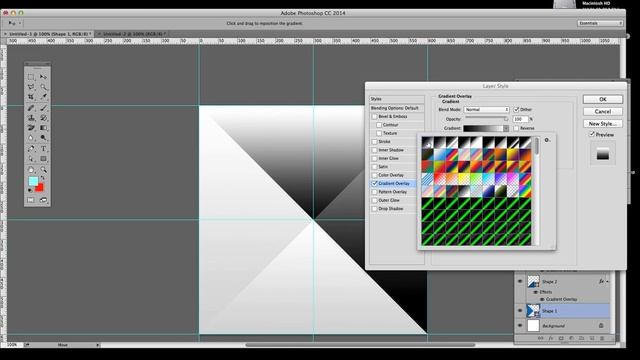Viewport: 640px width, 360px height.
Task: Open the Essentials workspace dropdown
Action: click(600, 23)
